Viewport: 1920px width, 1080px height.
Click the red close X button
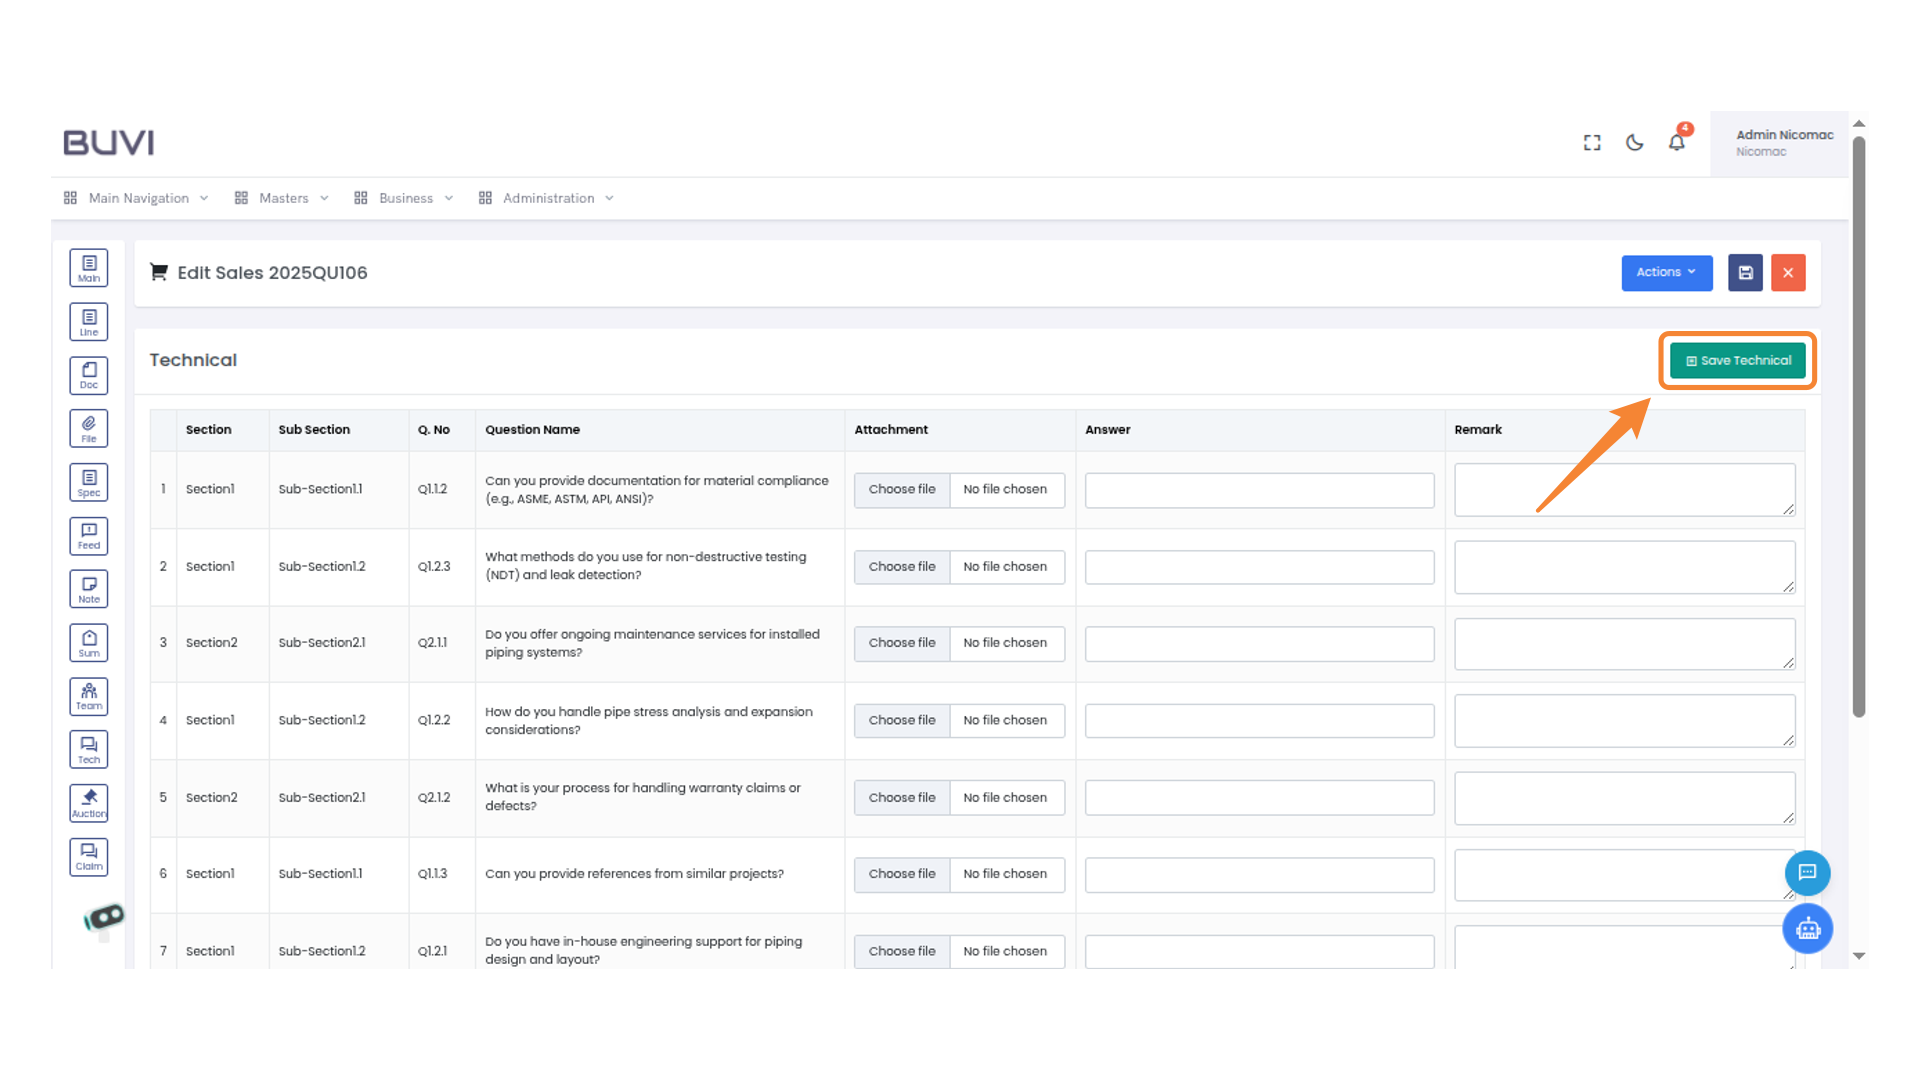pyautogui.click(x=1788, y=273)
